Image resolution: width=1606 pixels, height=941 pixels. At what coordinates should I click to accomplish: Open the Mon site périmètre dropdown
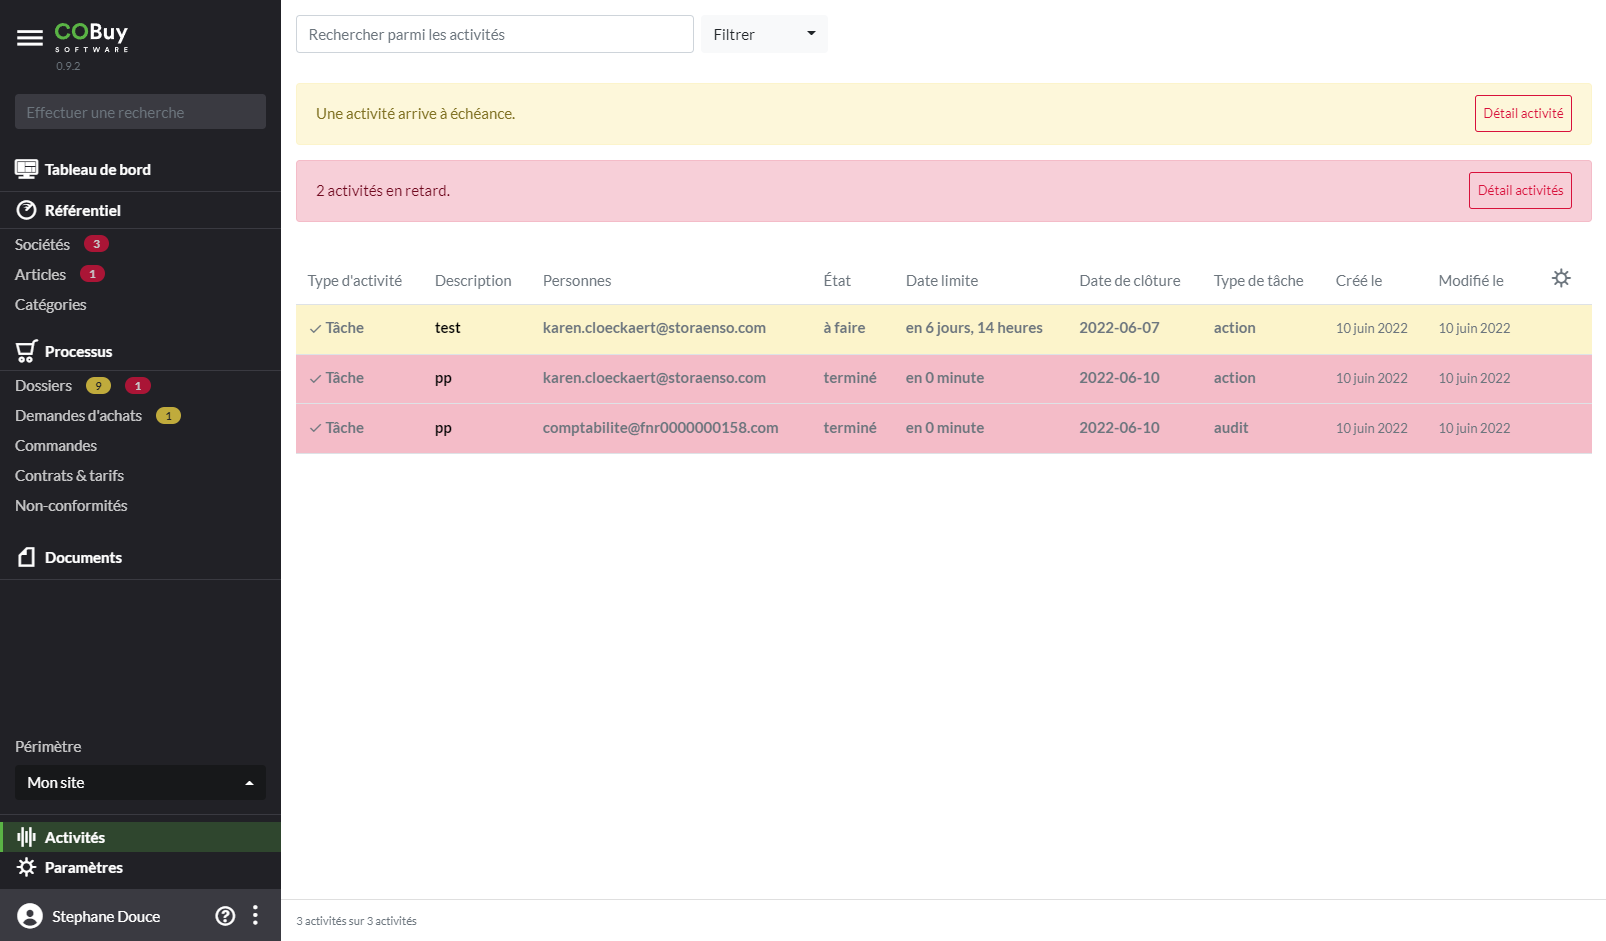(140, 783)
